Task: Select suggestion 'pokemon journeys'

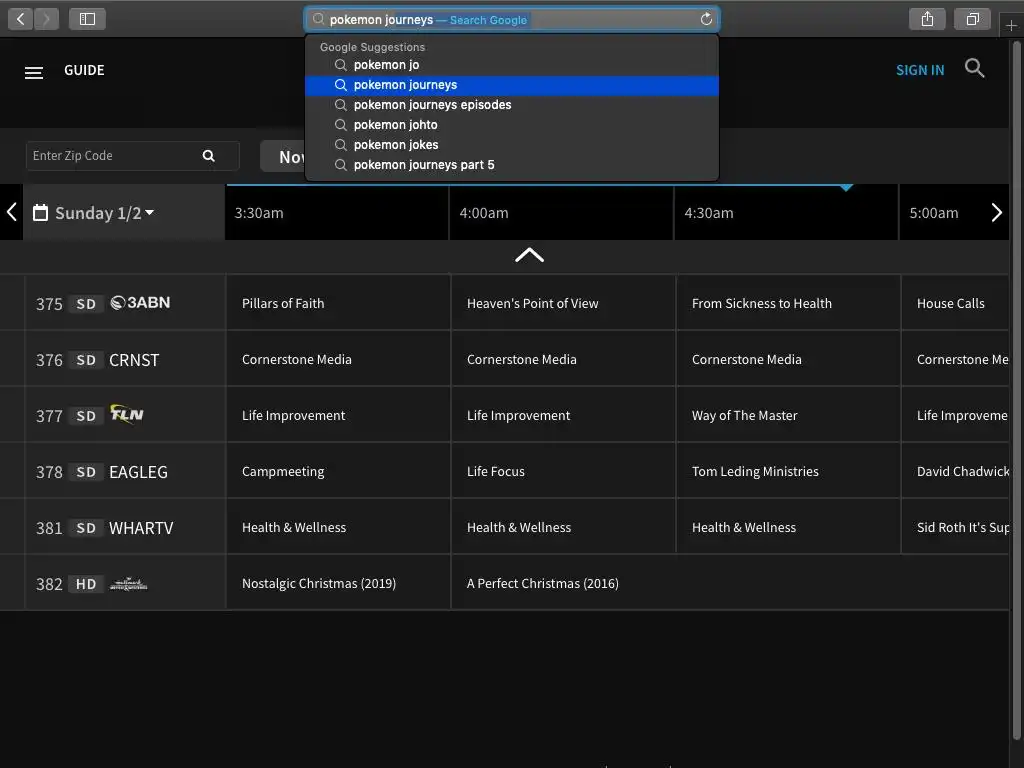Action: point(511,85)
